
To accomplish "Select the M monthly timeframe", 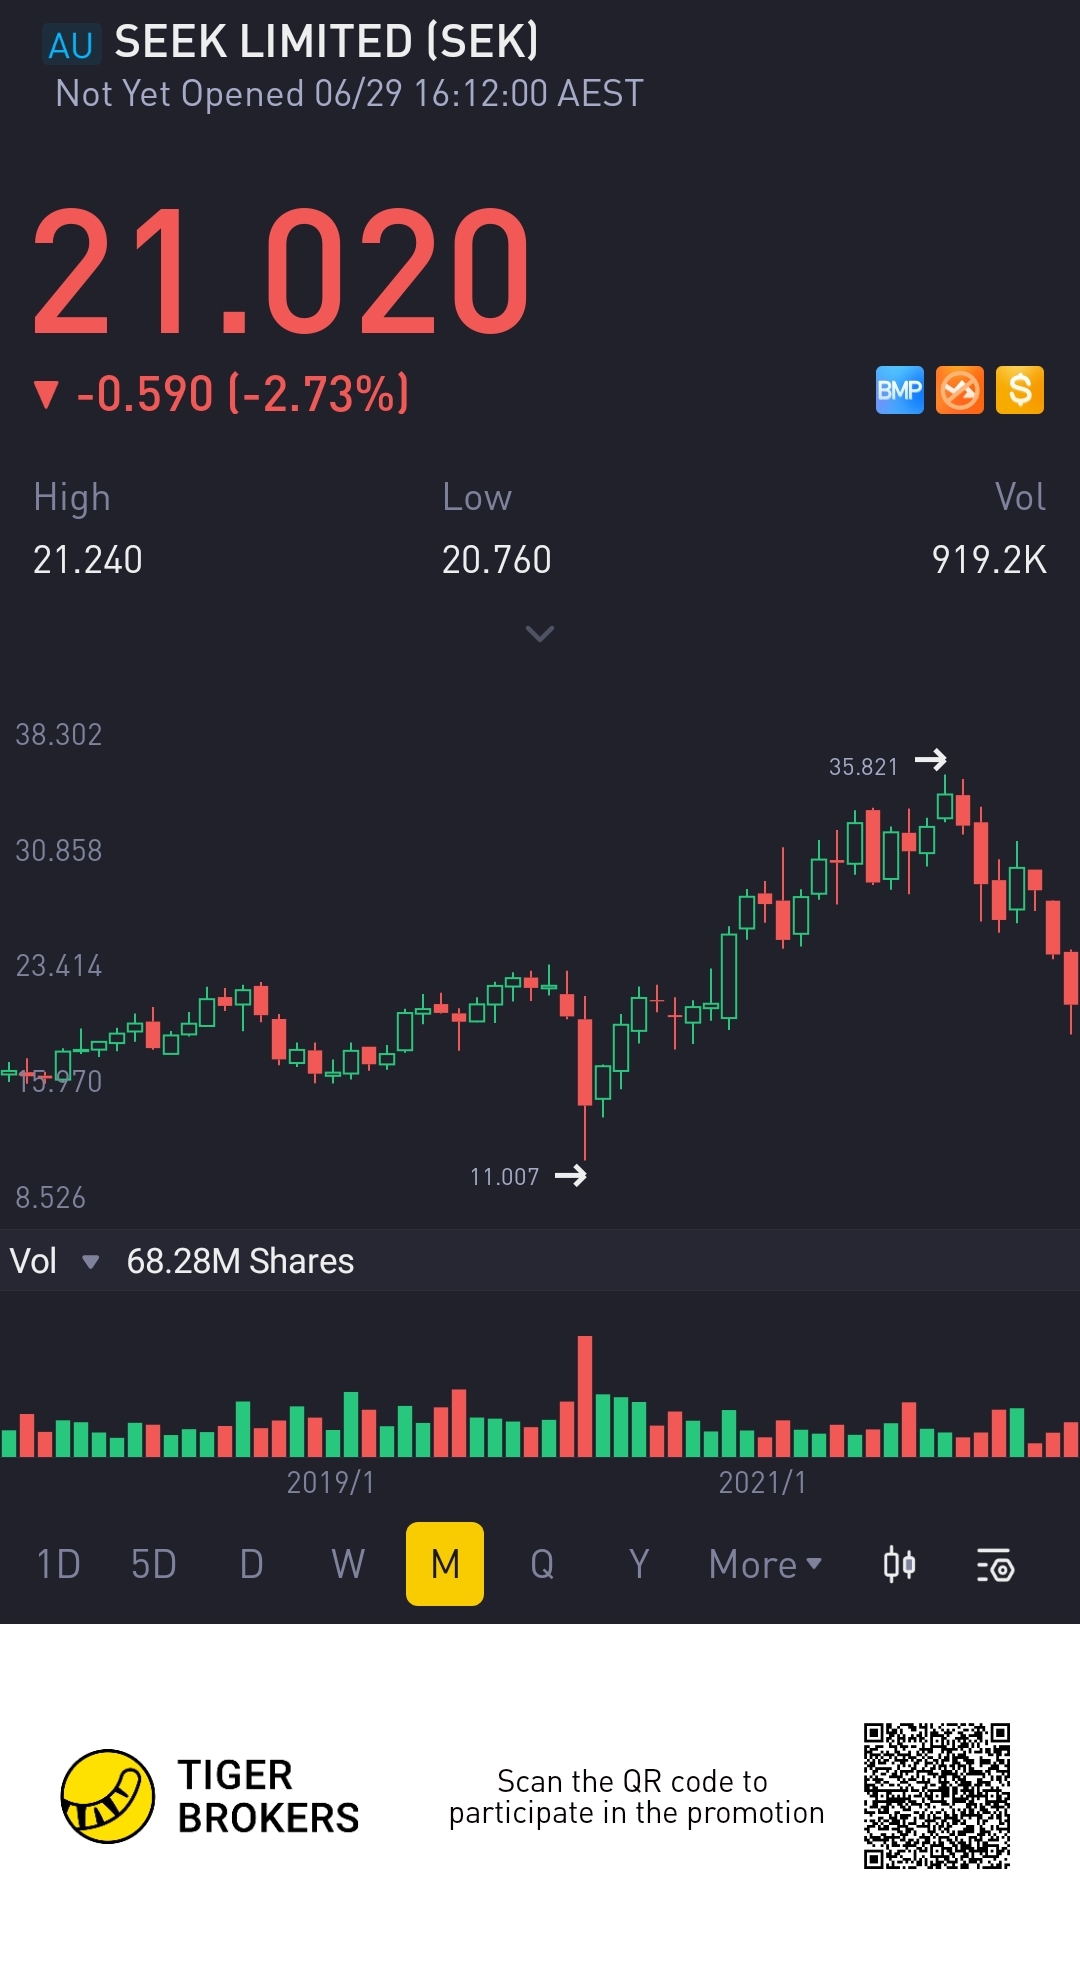I will (x=445, y=1564).
